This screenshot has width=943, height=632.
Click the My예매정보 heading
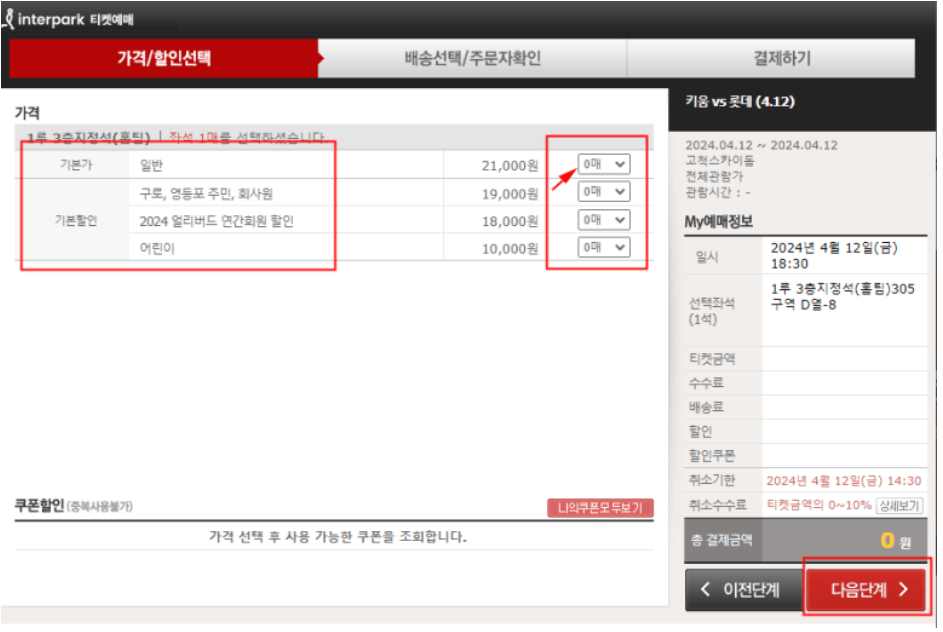[720, 222]
